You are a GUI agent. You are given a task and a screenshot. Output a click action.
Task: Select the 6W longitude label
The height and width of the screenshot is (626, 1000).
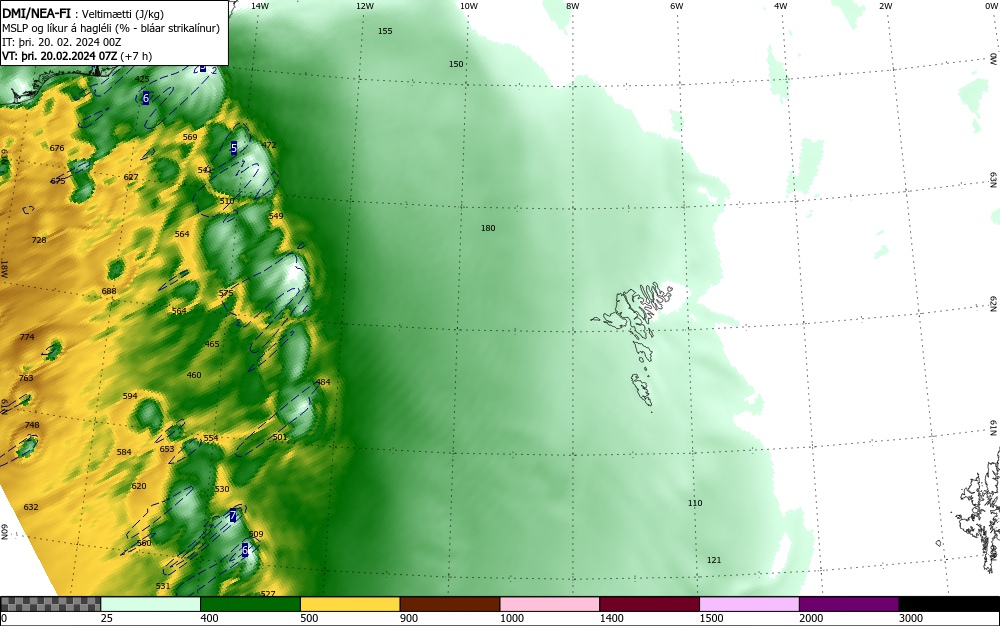tap(677, 6)
